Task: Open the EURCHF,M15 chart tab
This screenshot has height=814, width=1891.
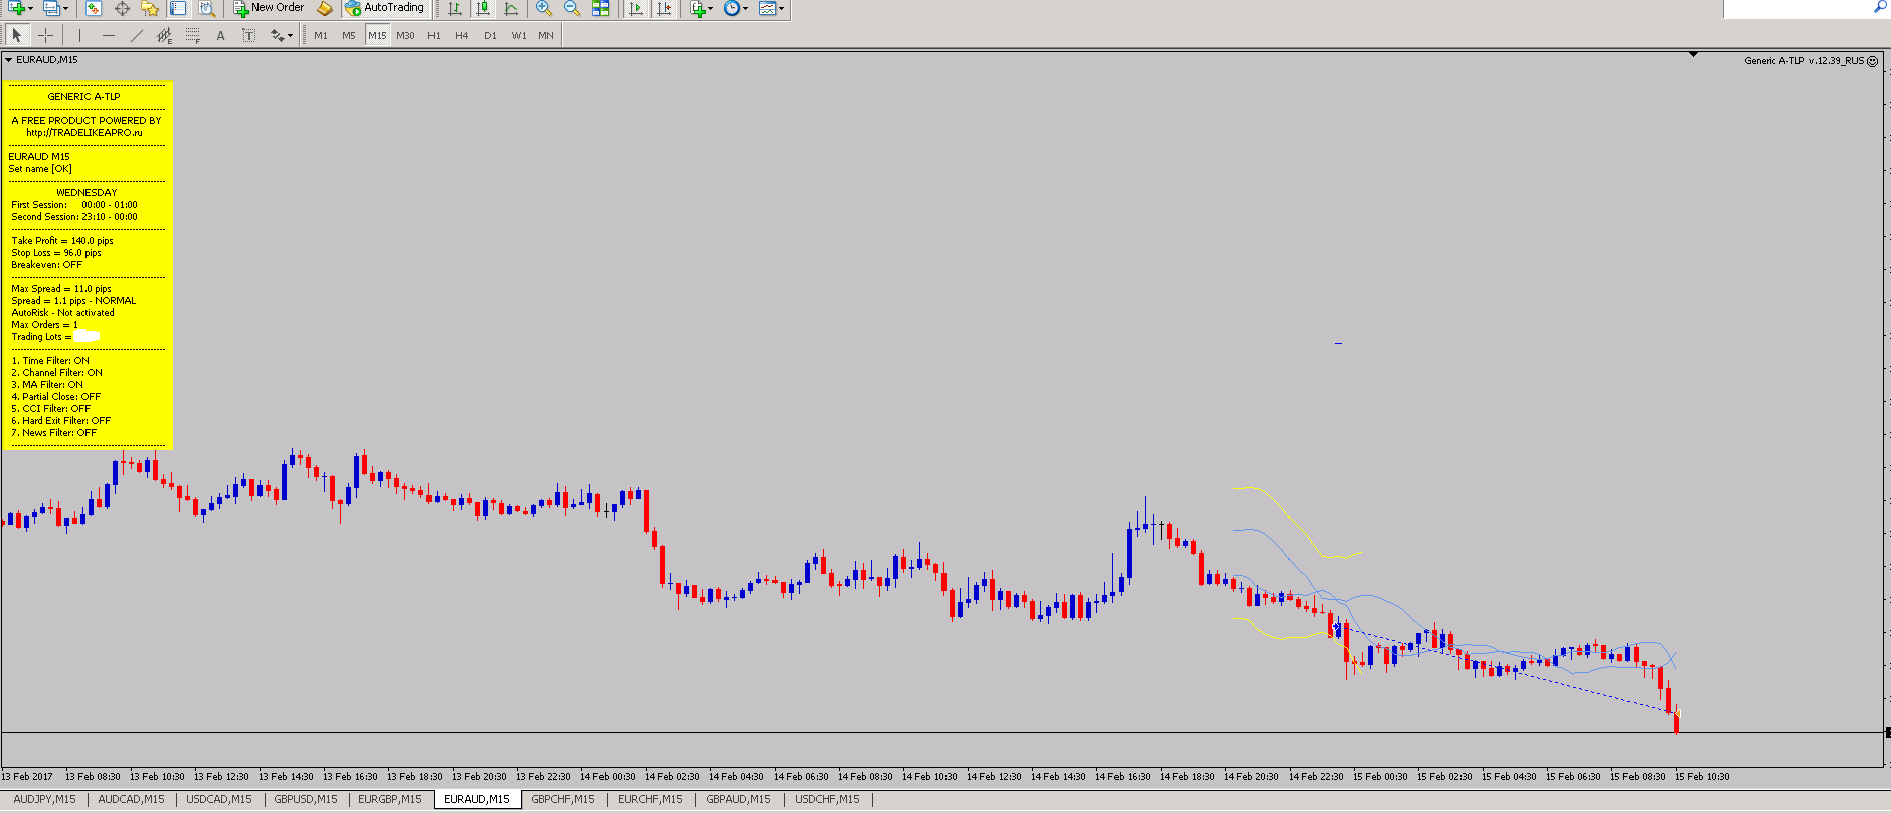Action: [650, 799]
